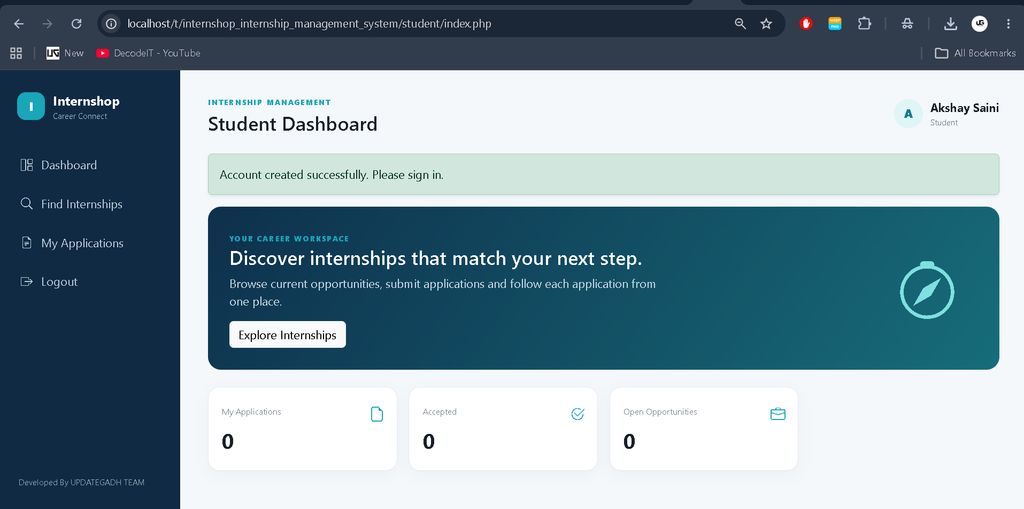Click the Dashboard layout icon
The width and height of the screenshot is (1024, 509).
27,165
